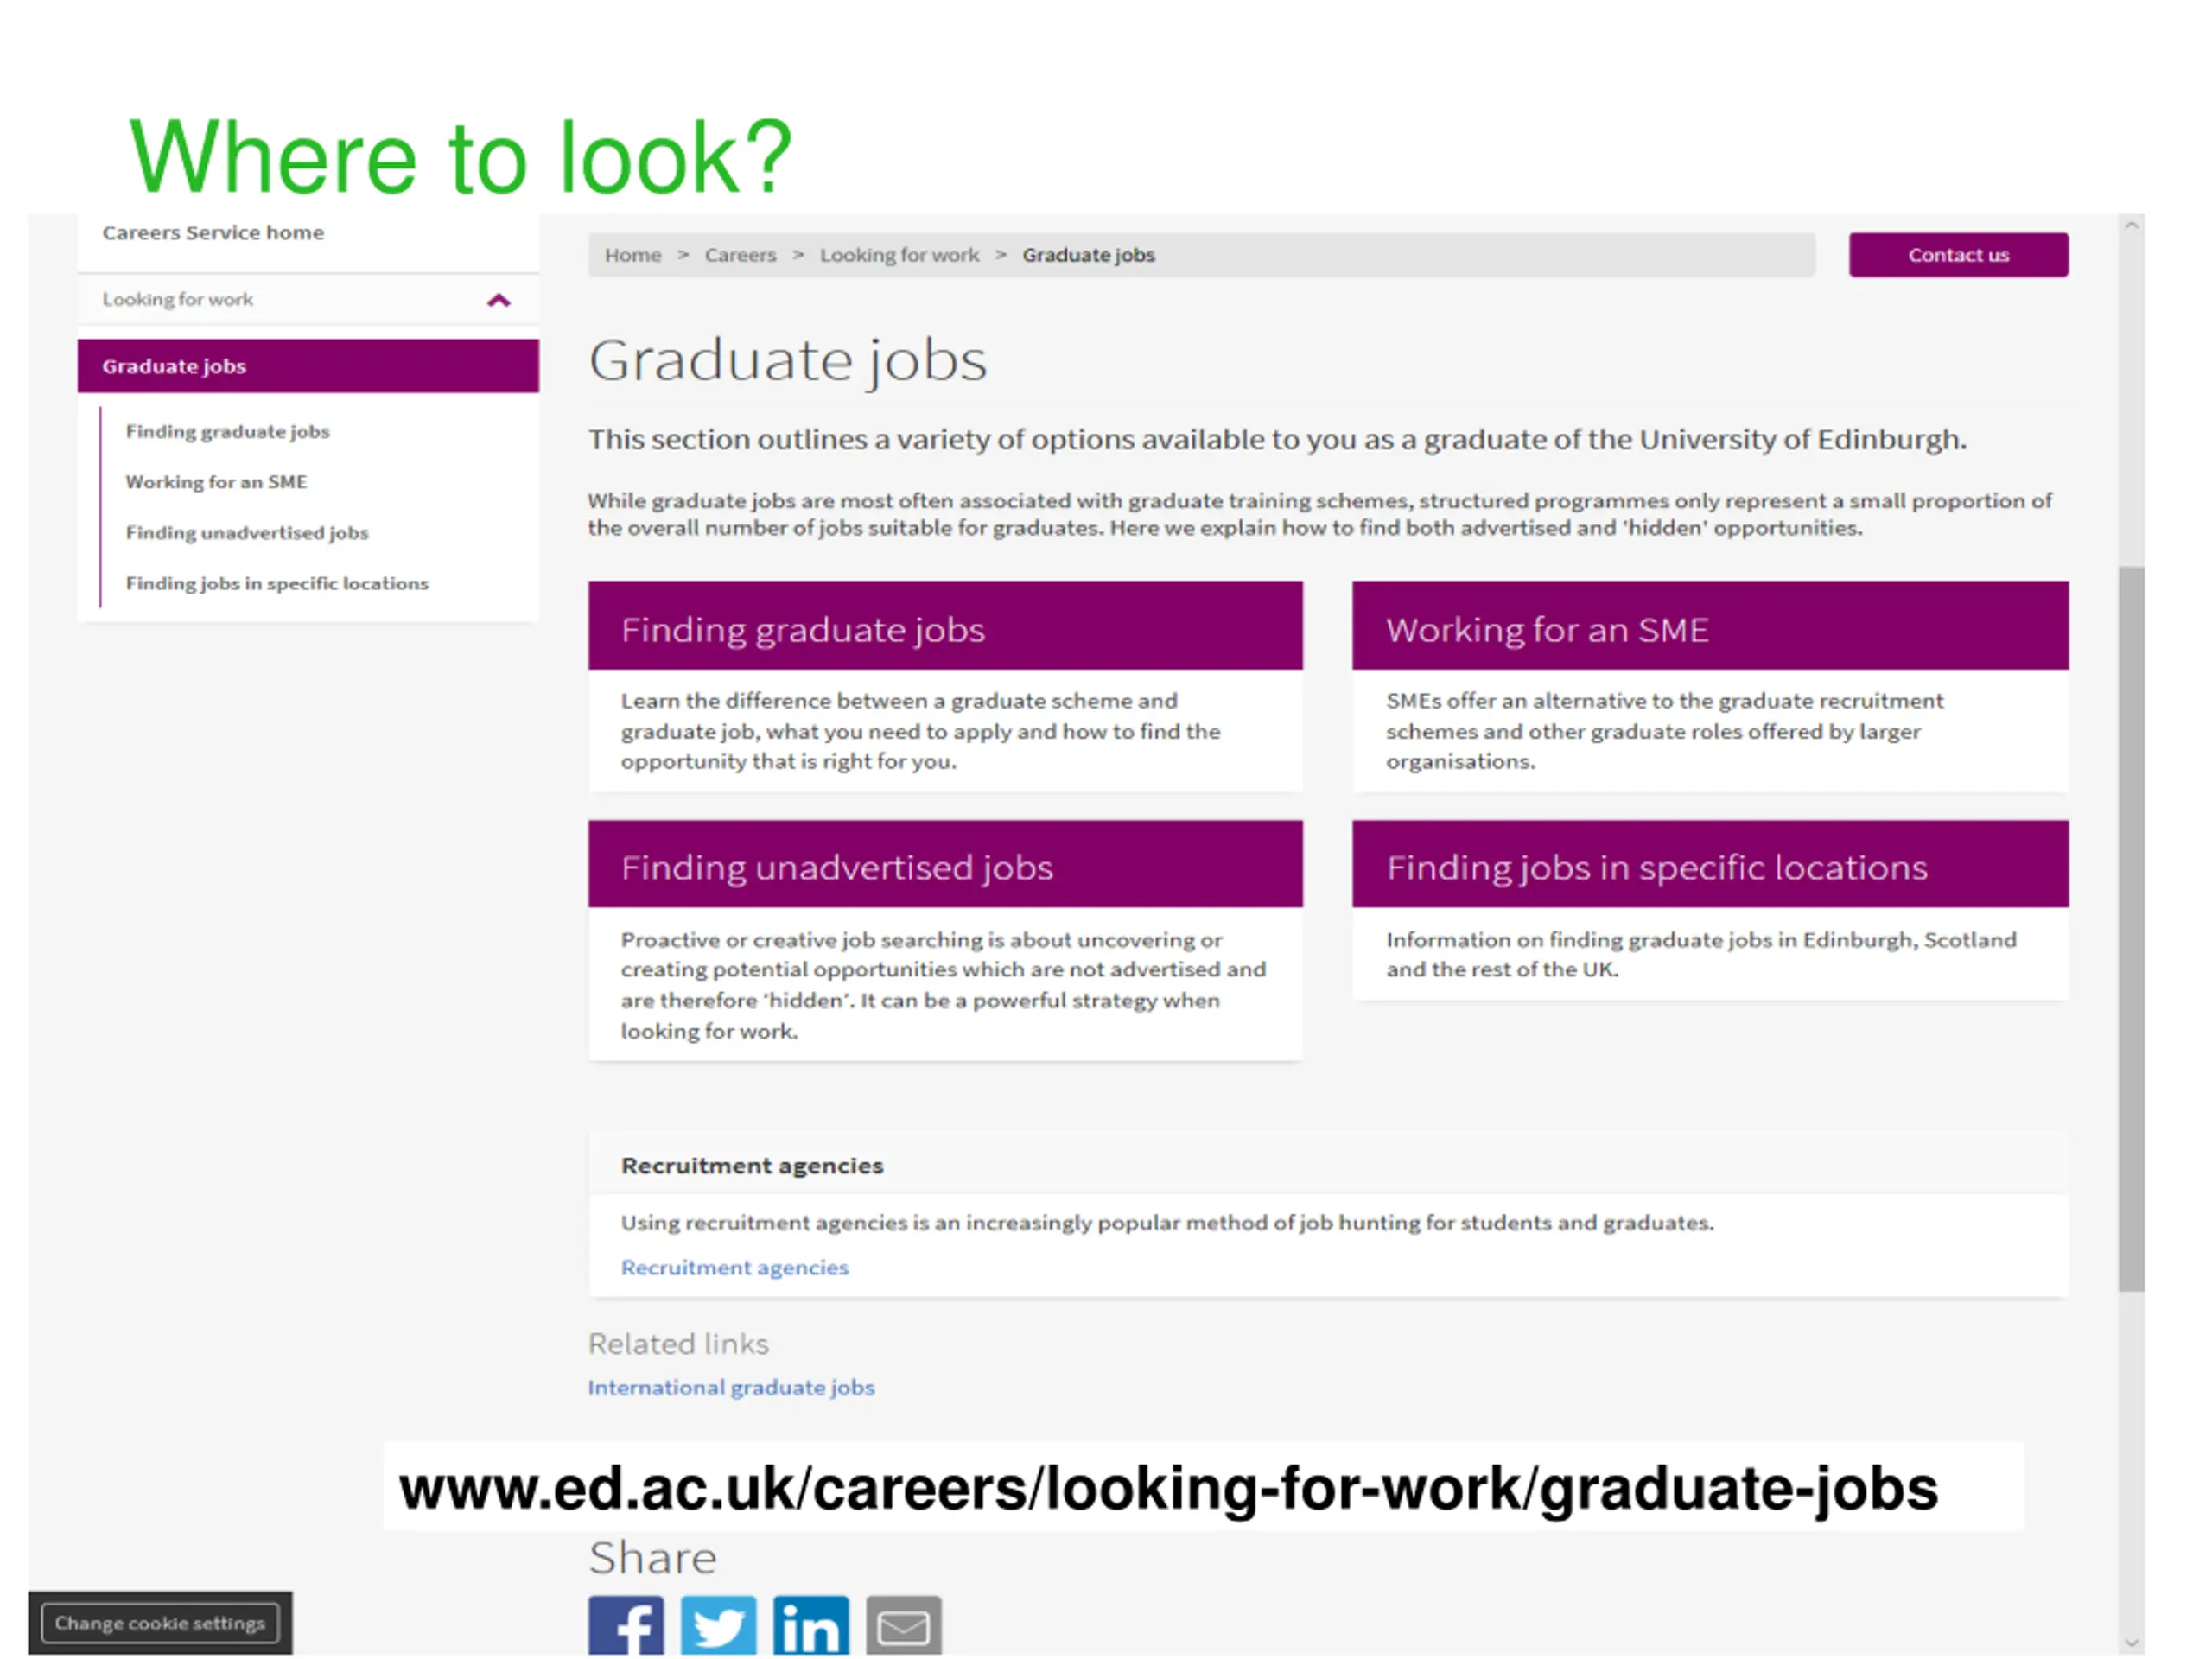This screenshot has width=2212, height=1659.
Task: Open Working for an SME sidebar link
Action: click(216, 482)
